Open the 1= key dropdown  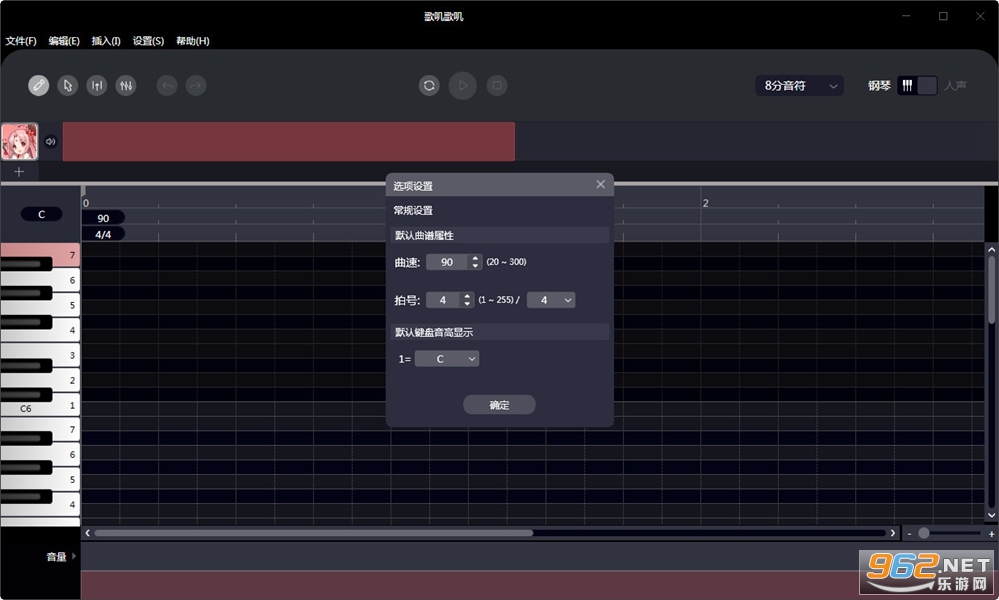pyautogui.click(x=447, y=359)
